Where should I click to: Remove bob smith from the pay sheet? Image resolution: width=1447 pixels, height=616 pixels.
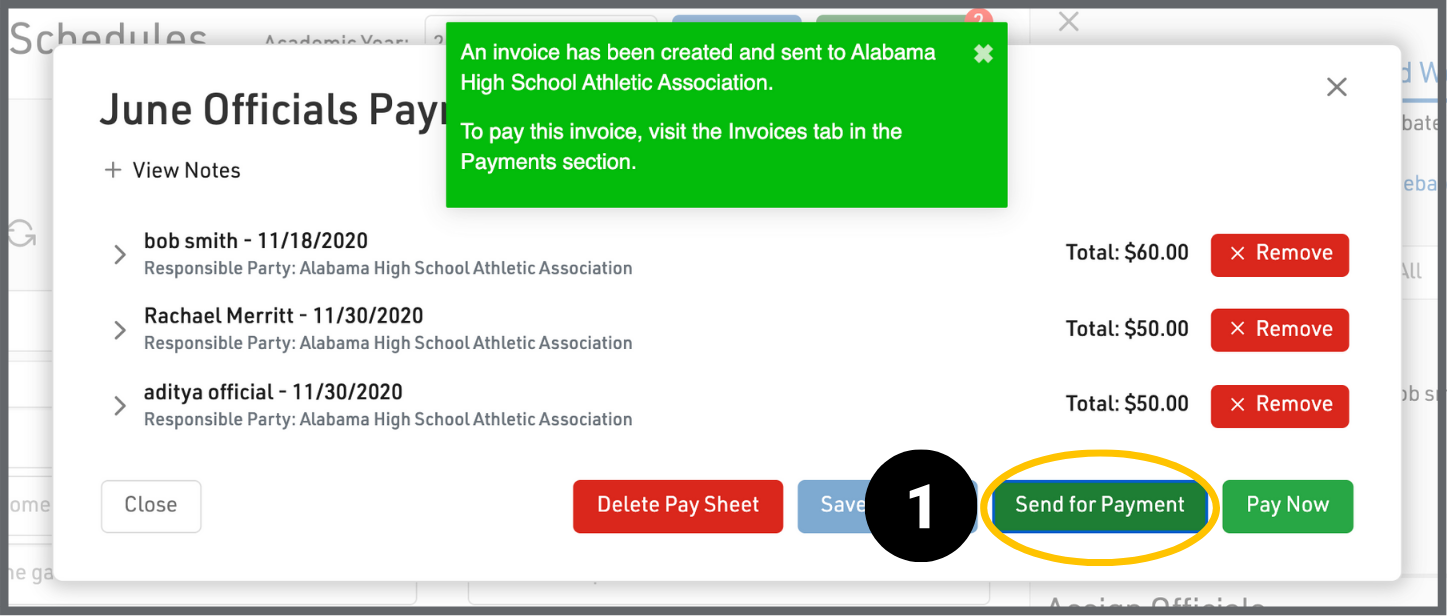click(x=1279, y=254)
